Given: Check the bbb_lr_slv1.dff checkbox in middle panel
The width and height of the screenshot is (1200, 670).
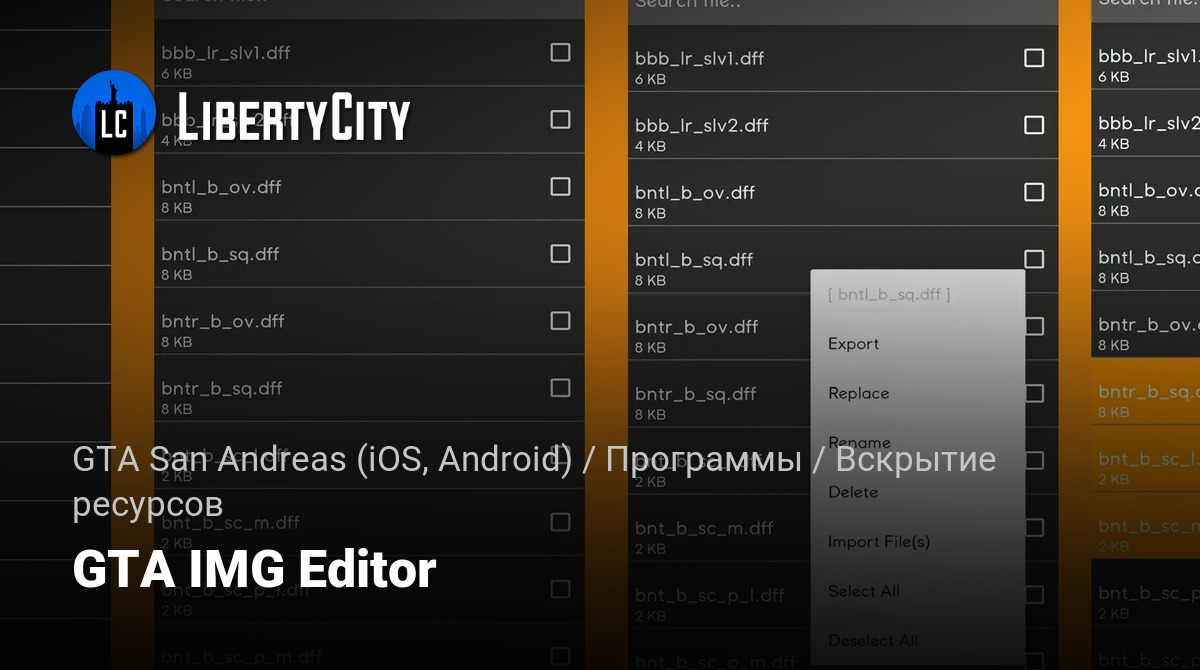Looking at the screenshot, I should [x=1034, y=58].
